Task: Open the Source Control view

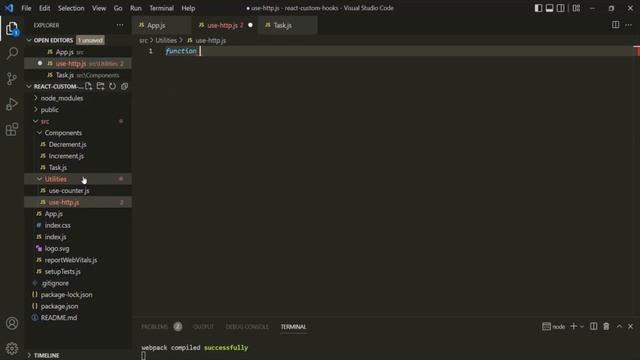Action: [x=12, y=78]
